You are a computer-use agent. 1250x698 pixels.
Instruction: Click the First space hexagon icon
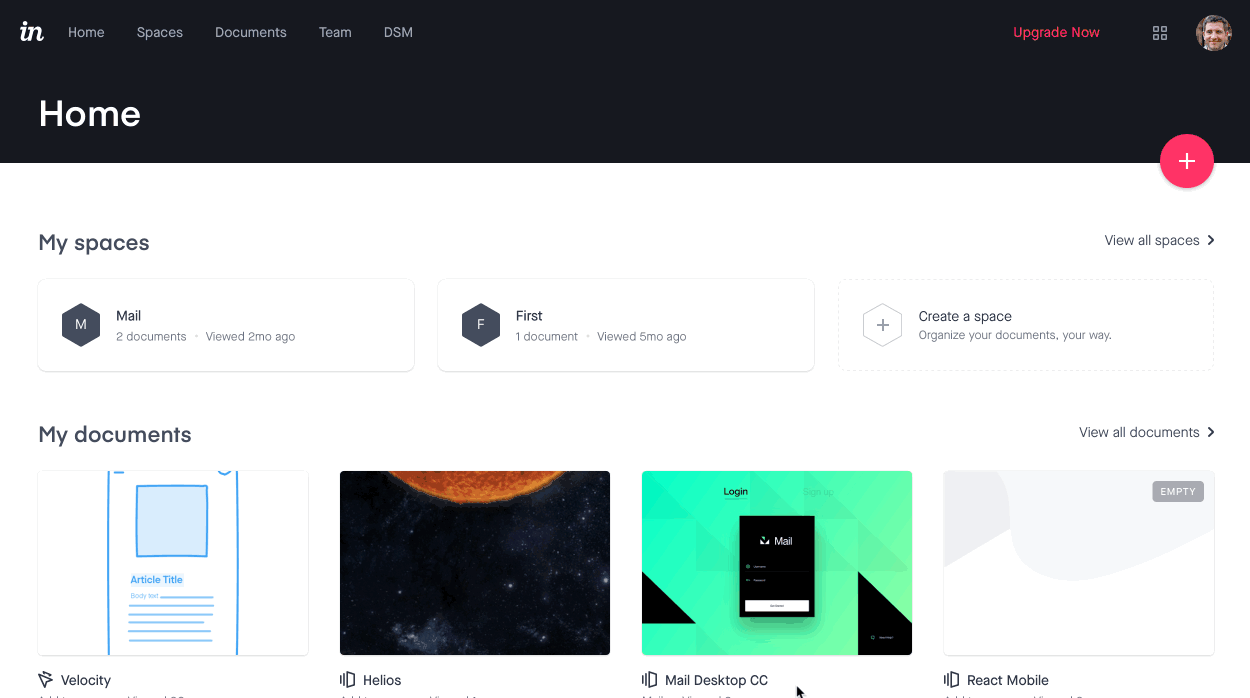(x=481, y=325)
